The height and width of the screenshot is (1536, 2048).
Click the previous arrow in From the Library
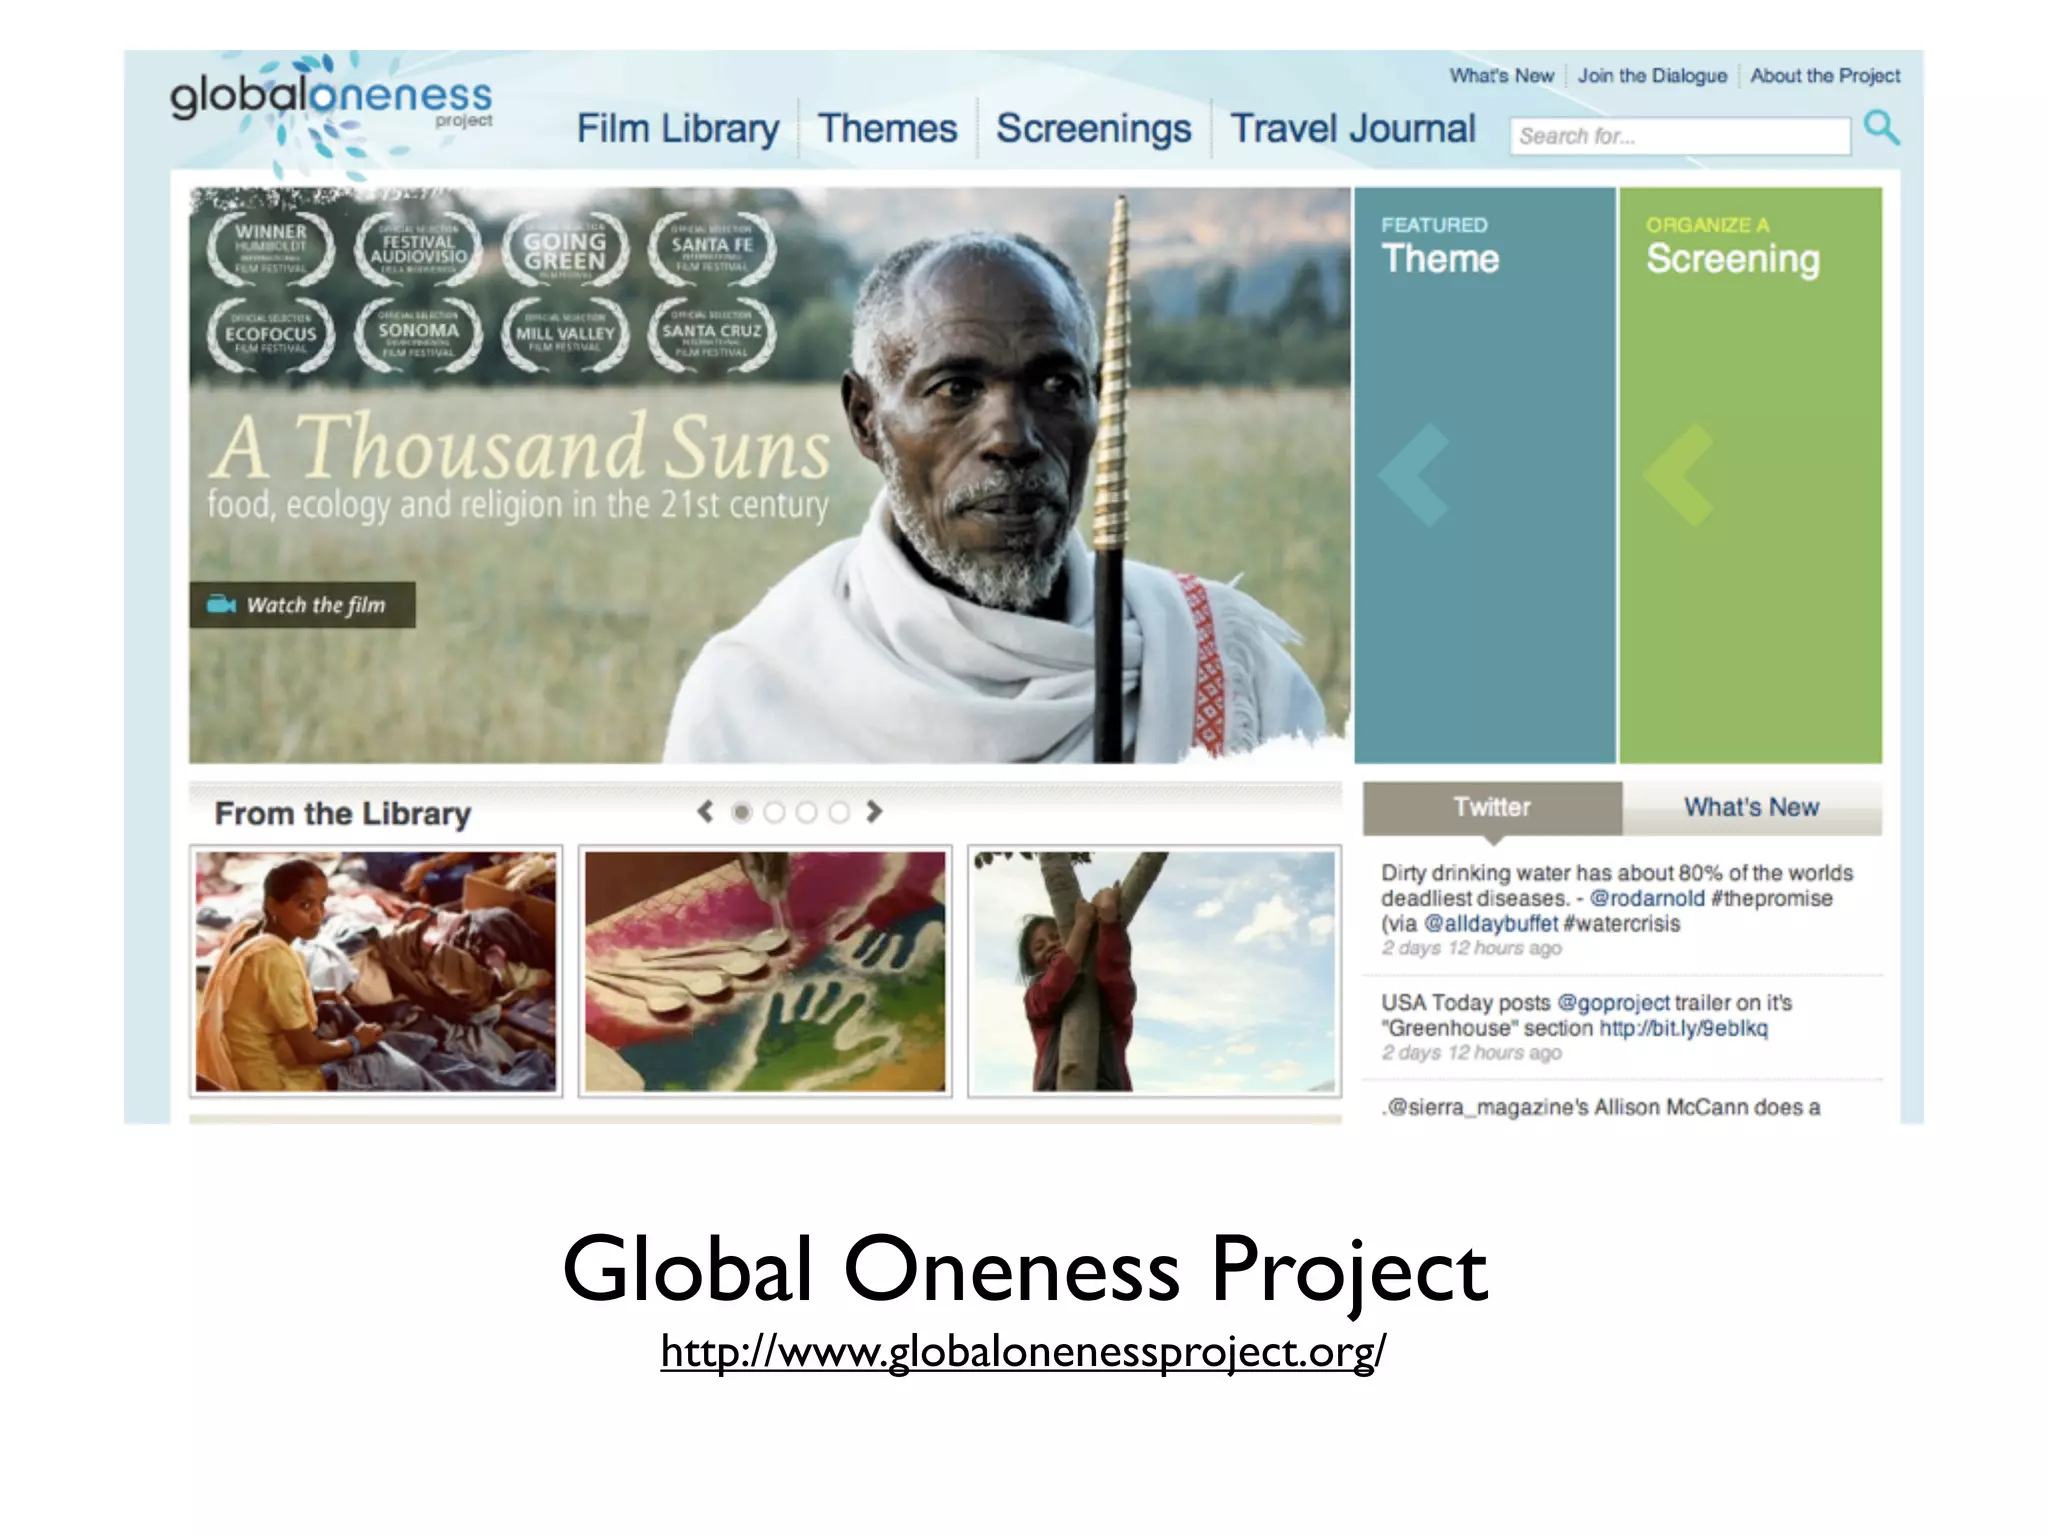click(705, 811)
